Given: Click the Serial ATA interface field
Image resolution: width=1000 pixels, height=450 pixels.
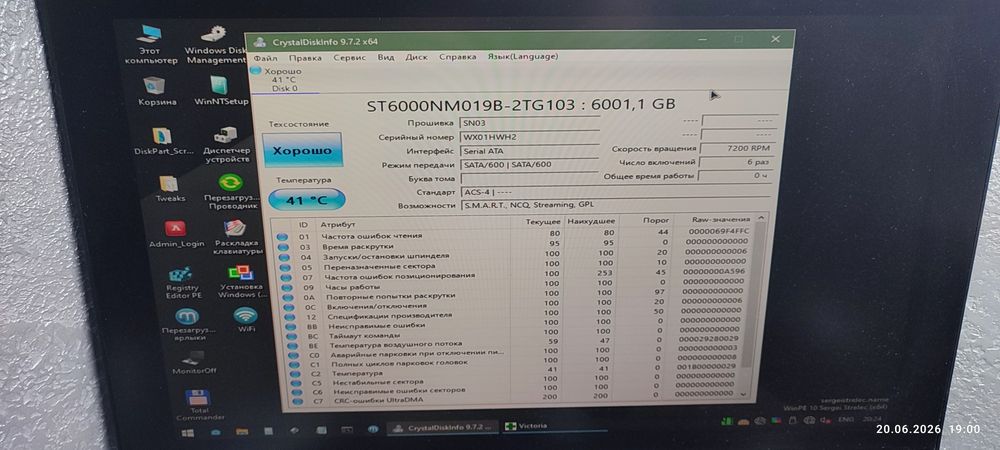Looking at the screenshot, I should pos(530,151).
